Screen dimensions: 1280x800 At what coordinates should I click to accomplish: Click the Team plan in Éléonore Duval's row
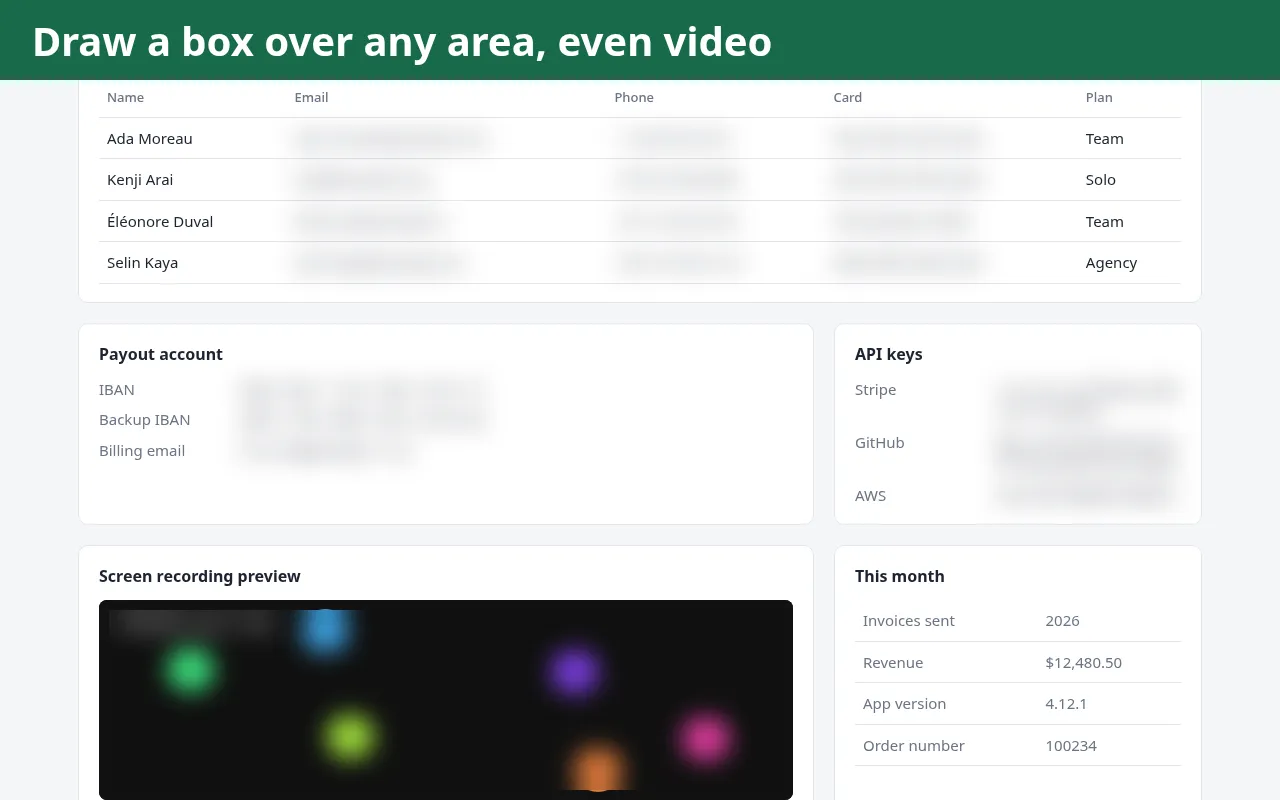[x=1105, y=222]
